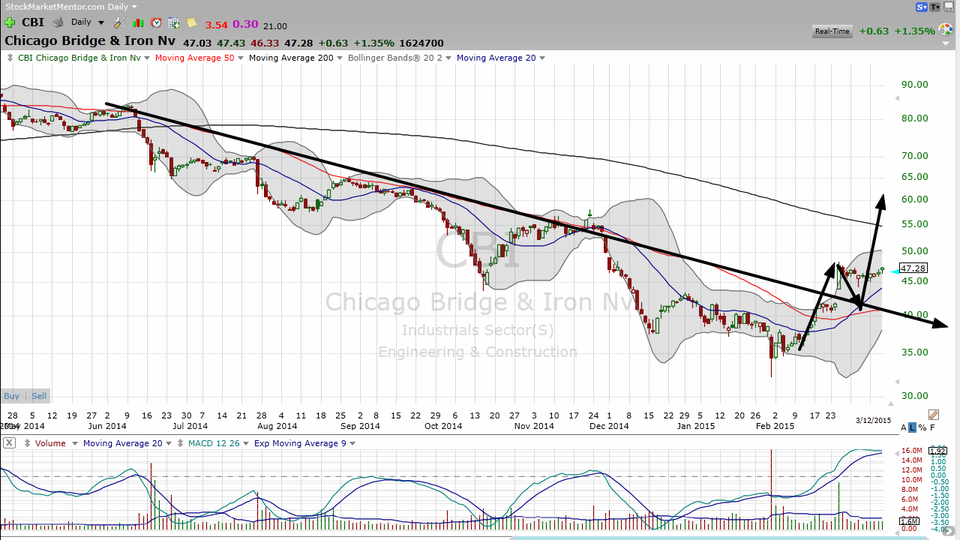Click the 1.92 MACD value label
The height and width of the screenshot is (540, 960).
[937, 452]
